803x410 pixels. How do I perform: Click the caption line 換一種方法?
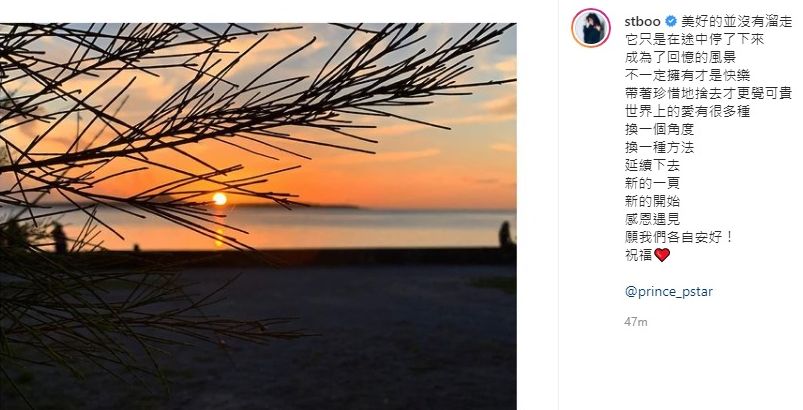(x=660, y=147)
